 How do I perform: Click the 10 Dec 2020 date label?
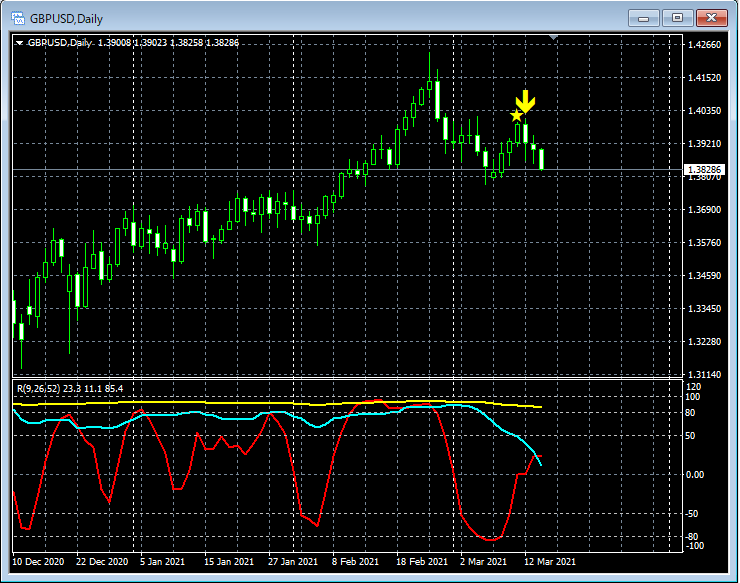pyautogui.click(x=38, y=562)
